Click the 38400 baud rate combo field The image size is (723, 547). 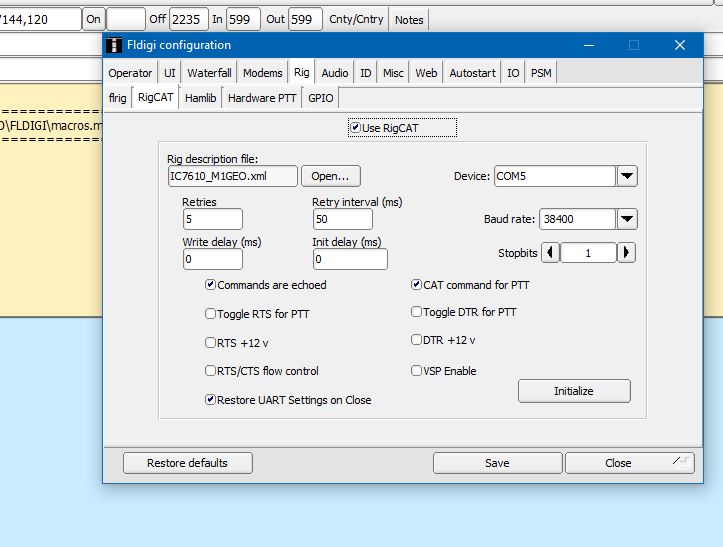tap(578, 219)
